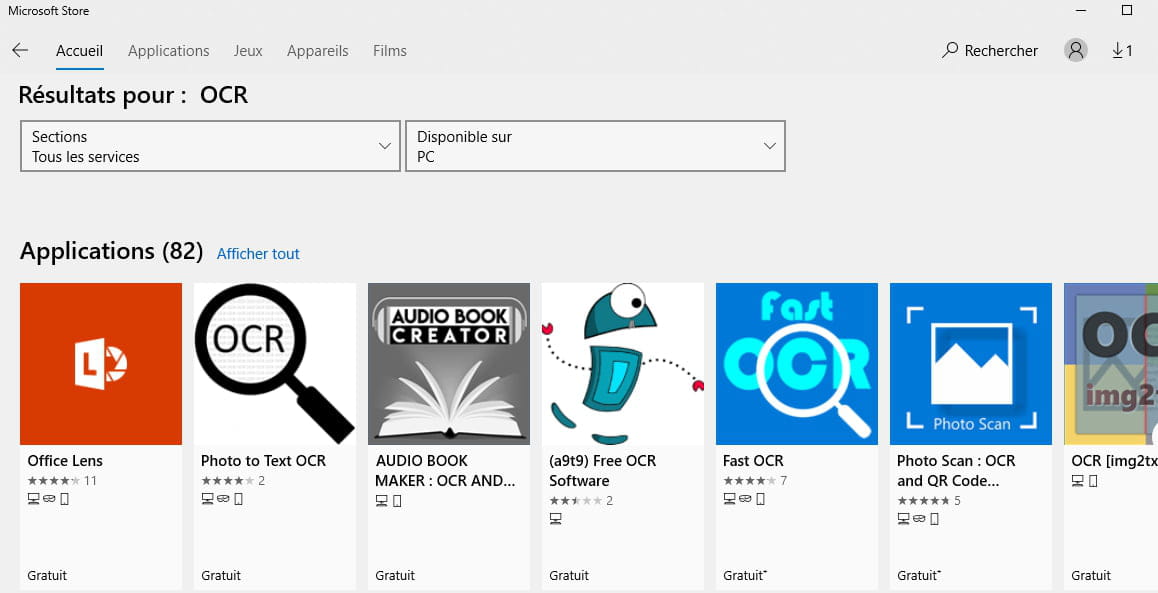Minimize the Microsoft Store window
The image size is (1158, 593).
(1081, 10)
